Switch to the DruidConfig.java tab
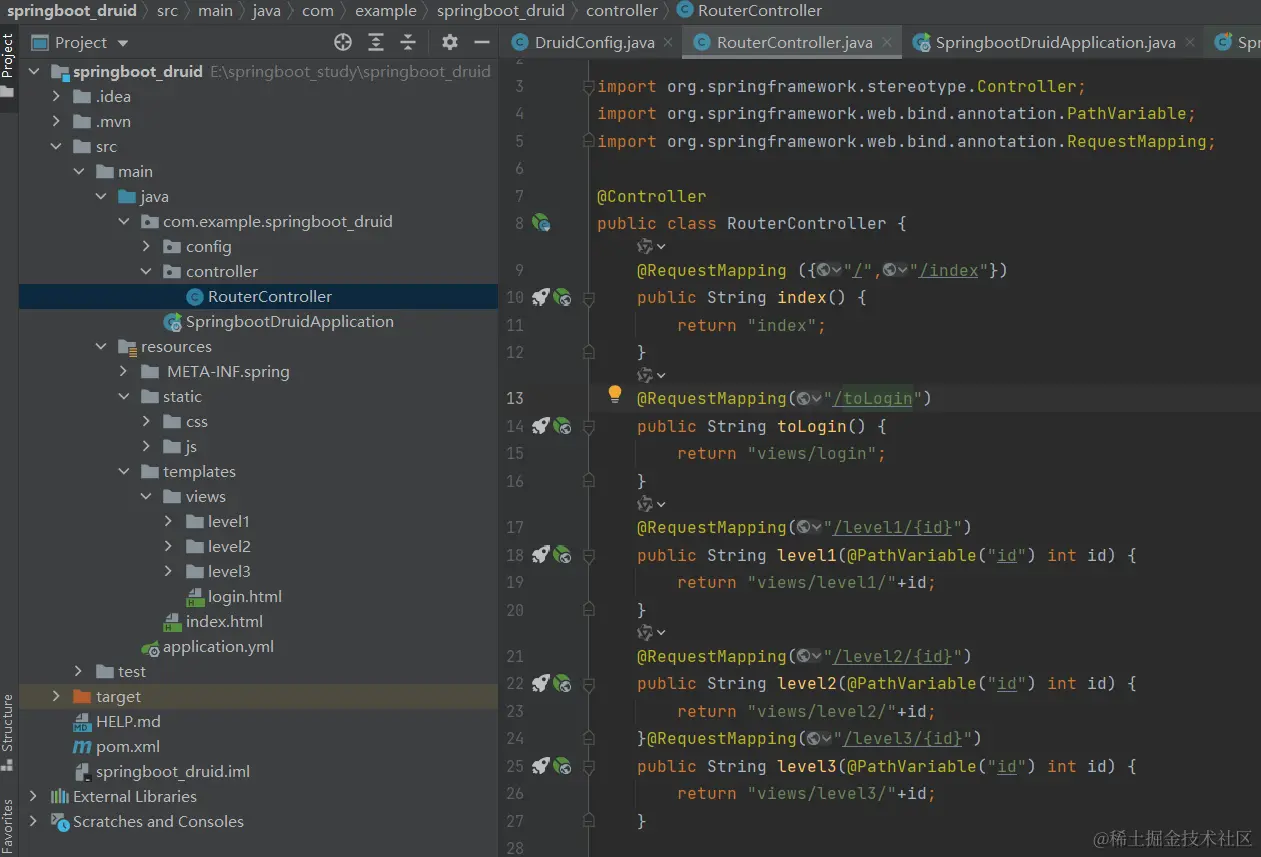 (x=594, y=43)
